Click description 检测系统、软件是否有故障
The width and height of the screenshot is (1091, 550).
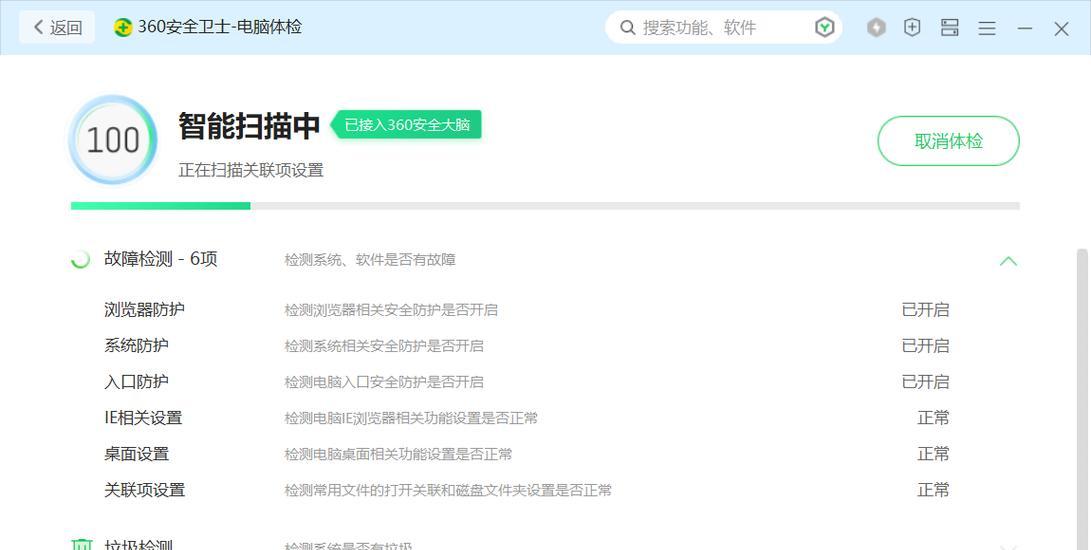tap(370, 260)
